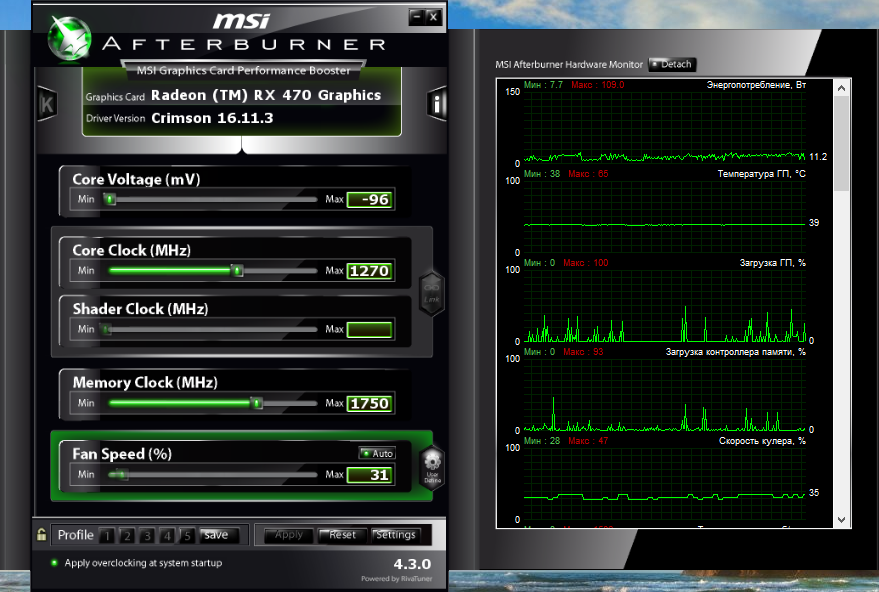The width and height of the screenshot is (879, 592).
Task: Click the Memory Clock value field 1750
Action: [x=370, y=404]
